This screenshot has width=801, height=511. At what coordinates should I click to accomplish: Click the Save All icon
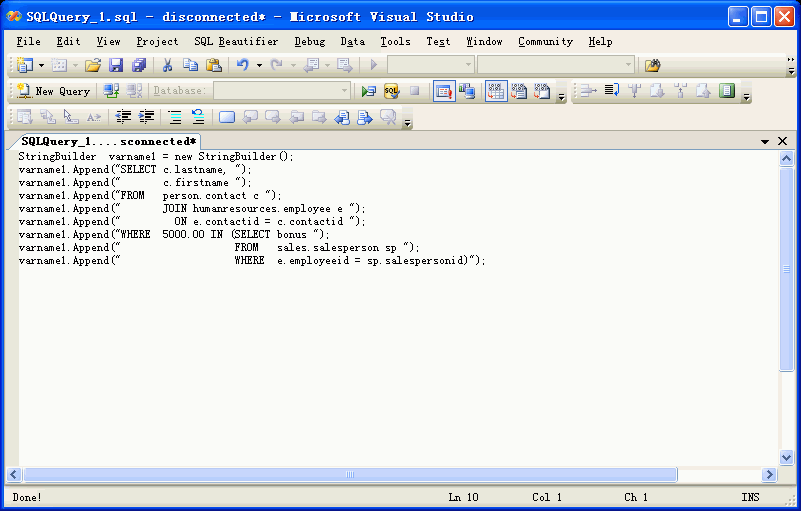139,65
